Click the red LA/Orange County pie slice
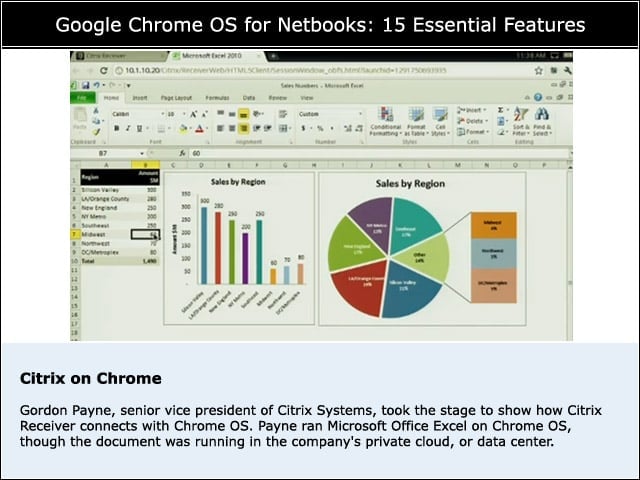Viewport: 640px width, 480px height. [x=361, y=289]
